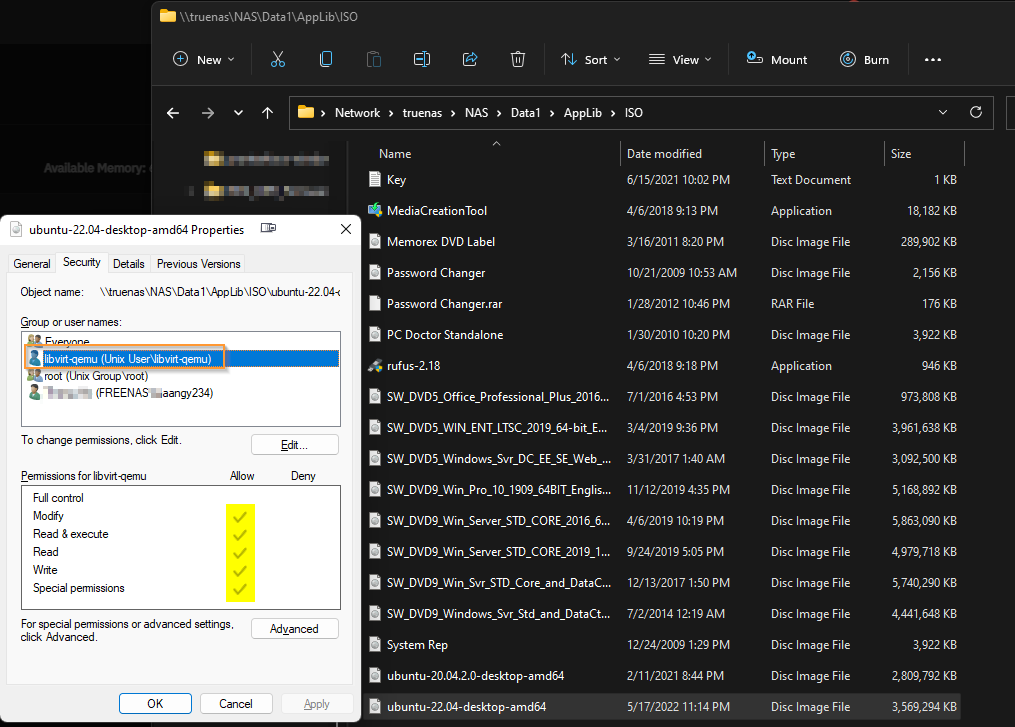Expand the chevron after truenas in breadcrumb
This screenshot has height=727, width=1015.
pos(453,113)
